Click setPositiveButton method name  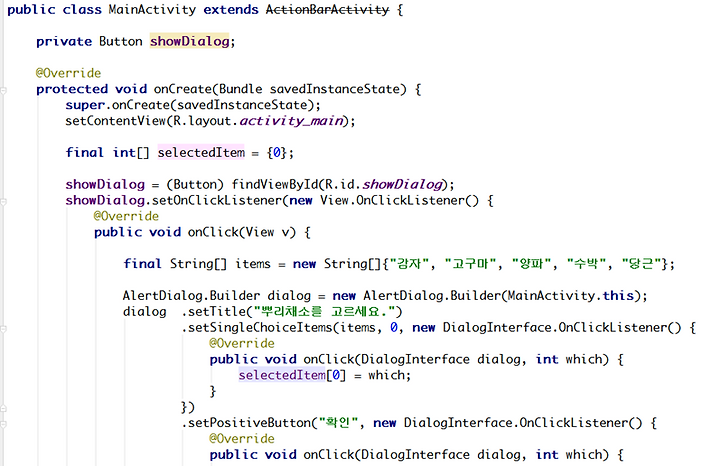click(x=249, y=423)
